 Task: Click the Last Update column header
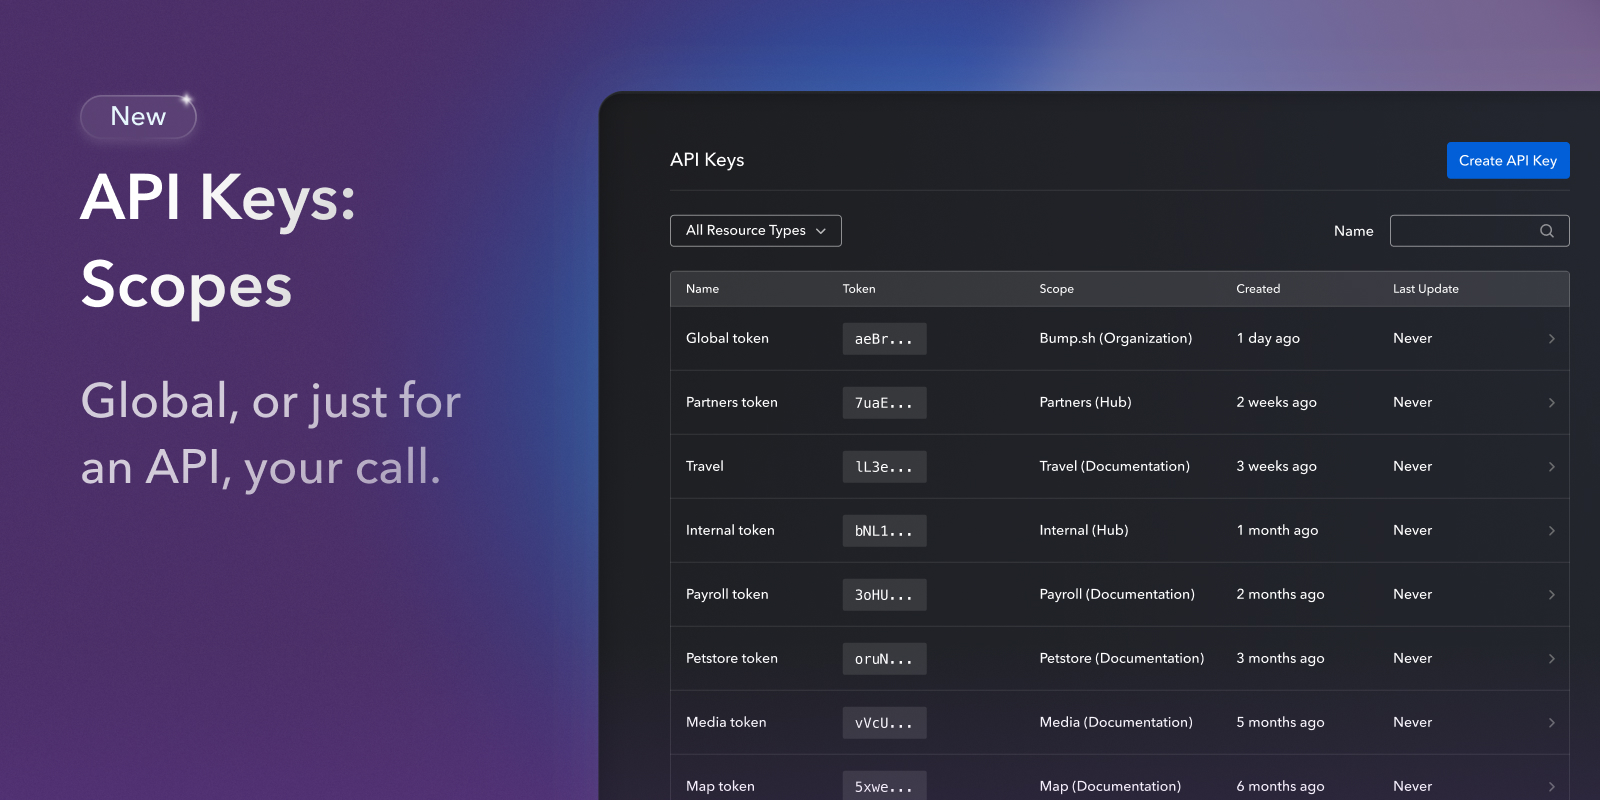click(x=1426, y=289)
